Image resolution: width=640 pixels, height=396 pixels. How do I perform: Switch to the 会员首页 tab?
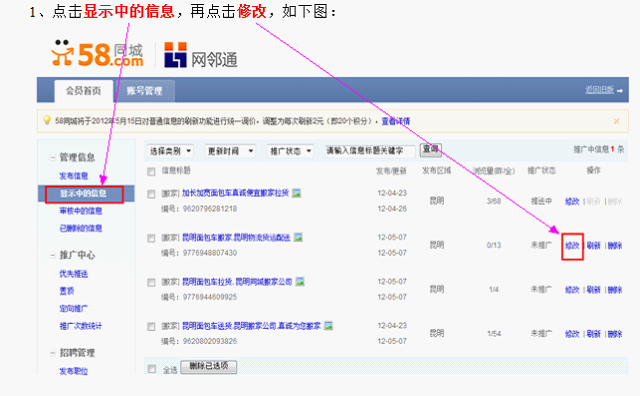(84, 91)
